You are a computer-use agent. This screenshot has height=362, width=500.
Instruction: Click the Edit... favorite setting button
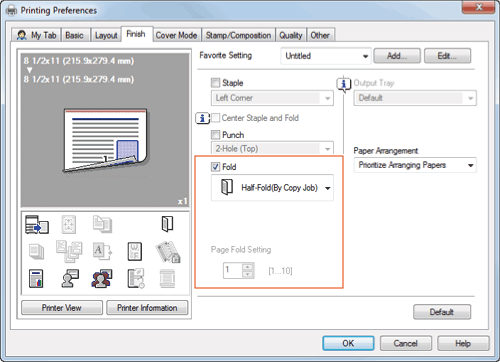click(447, 56)
